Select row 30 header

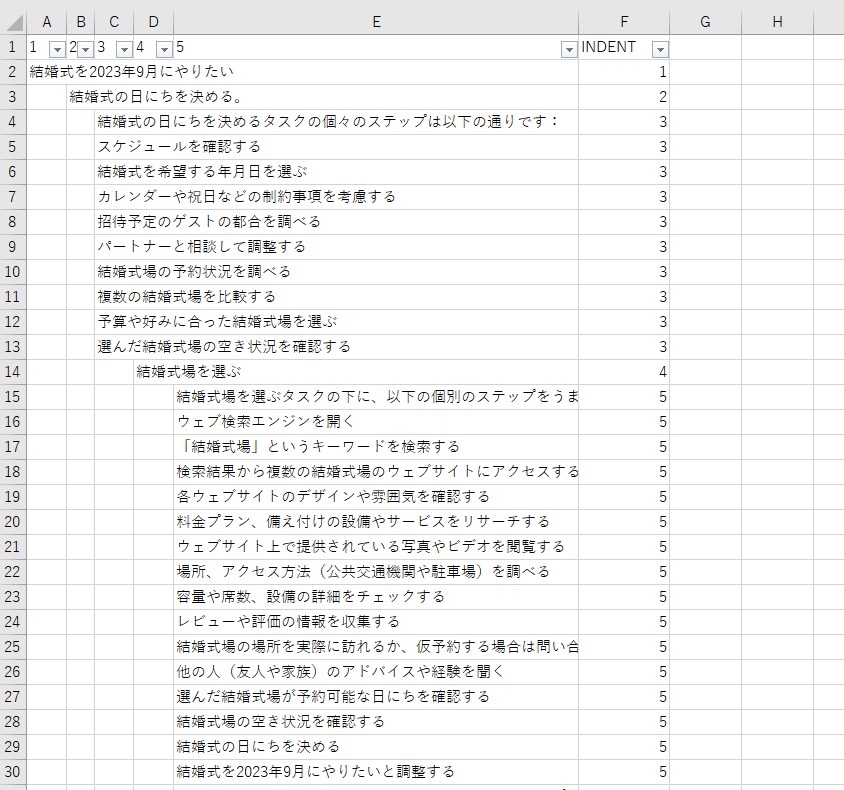tap(13, 772)
